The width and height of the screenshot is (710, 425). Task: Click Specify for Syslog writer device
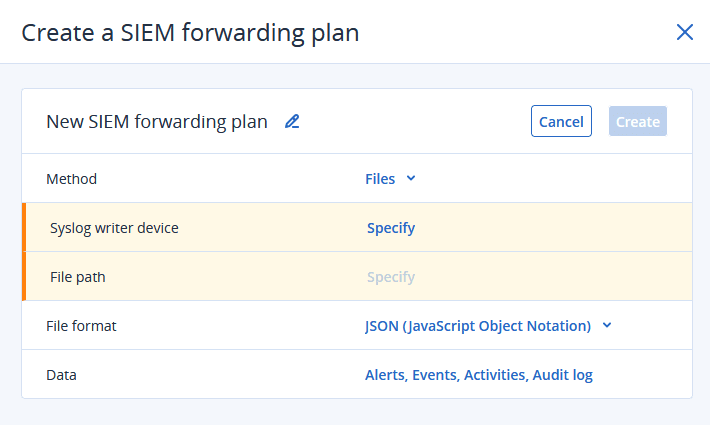coord(391,228)
